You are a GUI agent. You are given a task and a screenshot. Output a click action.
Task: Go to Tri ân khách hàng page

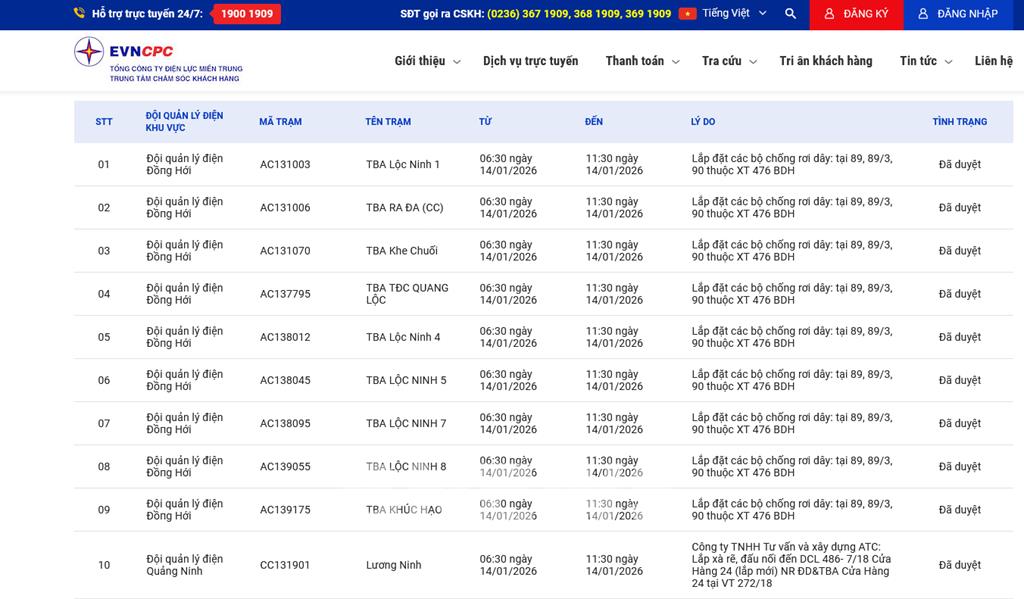click(825, 61)
